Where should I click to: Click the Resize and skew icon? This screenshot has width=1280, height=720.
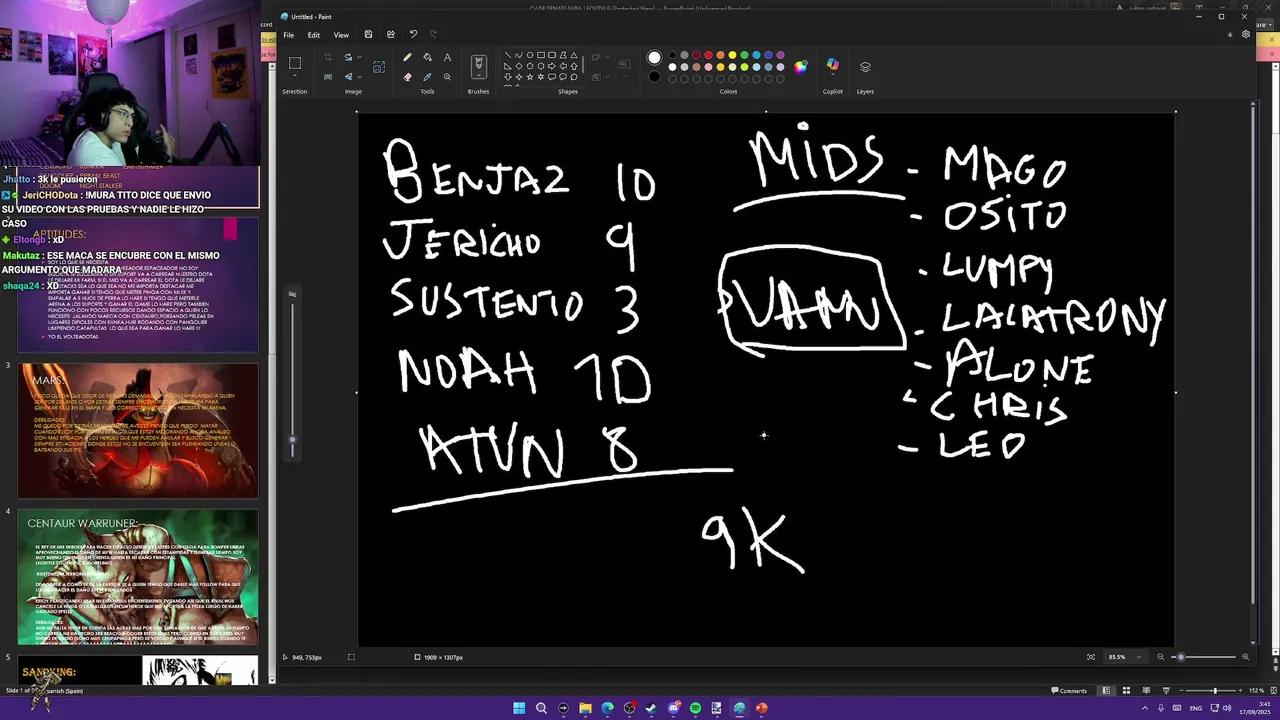click(327, 76)
